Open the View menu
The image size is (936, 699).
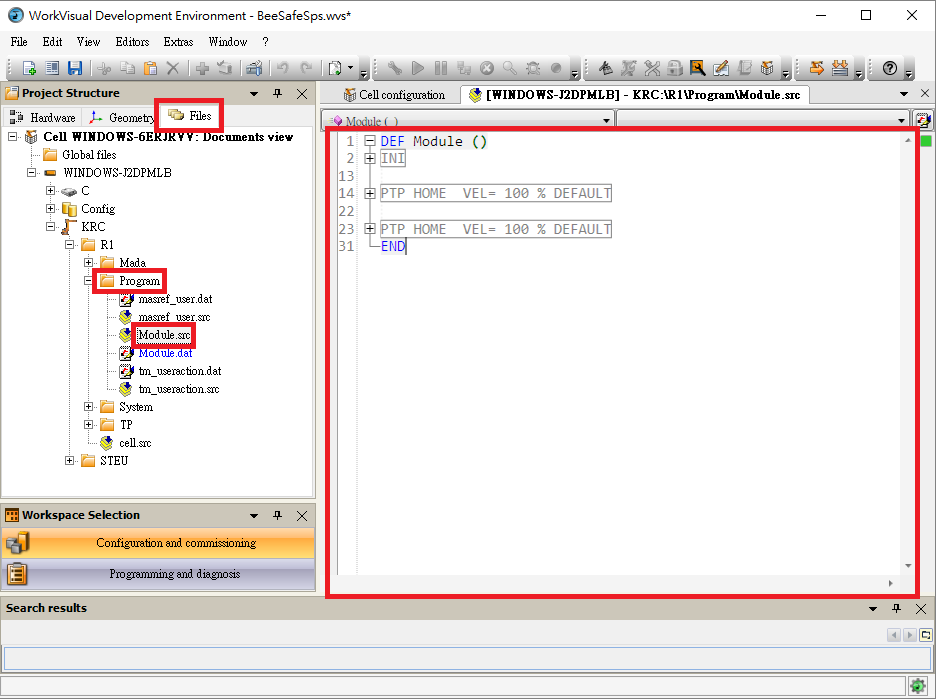tap(88, 42)
